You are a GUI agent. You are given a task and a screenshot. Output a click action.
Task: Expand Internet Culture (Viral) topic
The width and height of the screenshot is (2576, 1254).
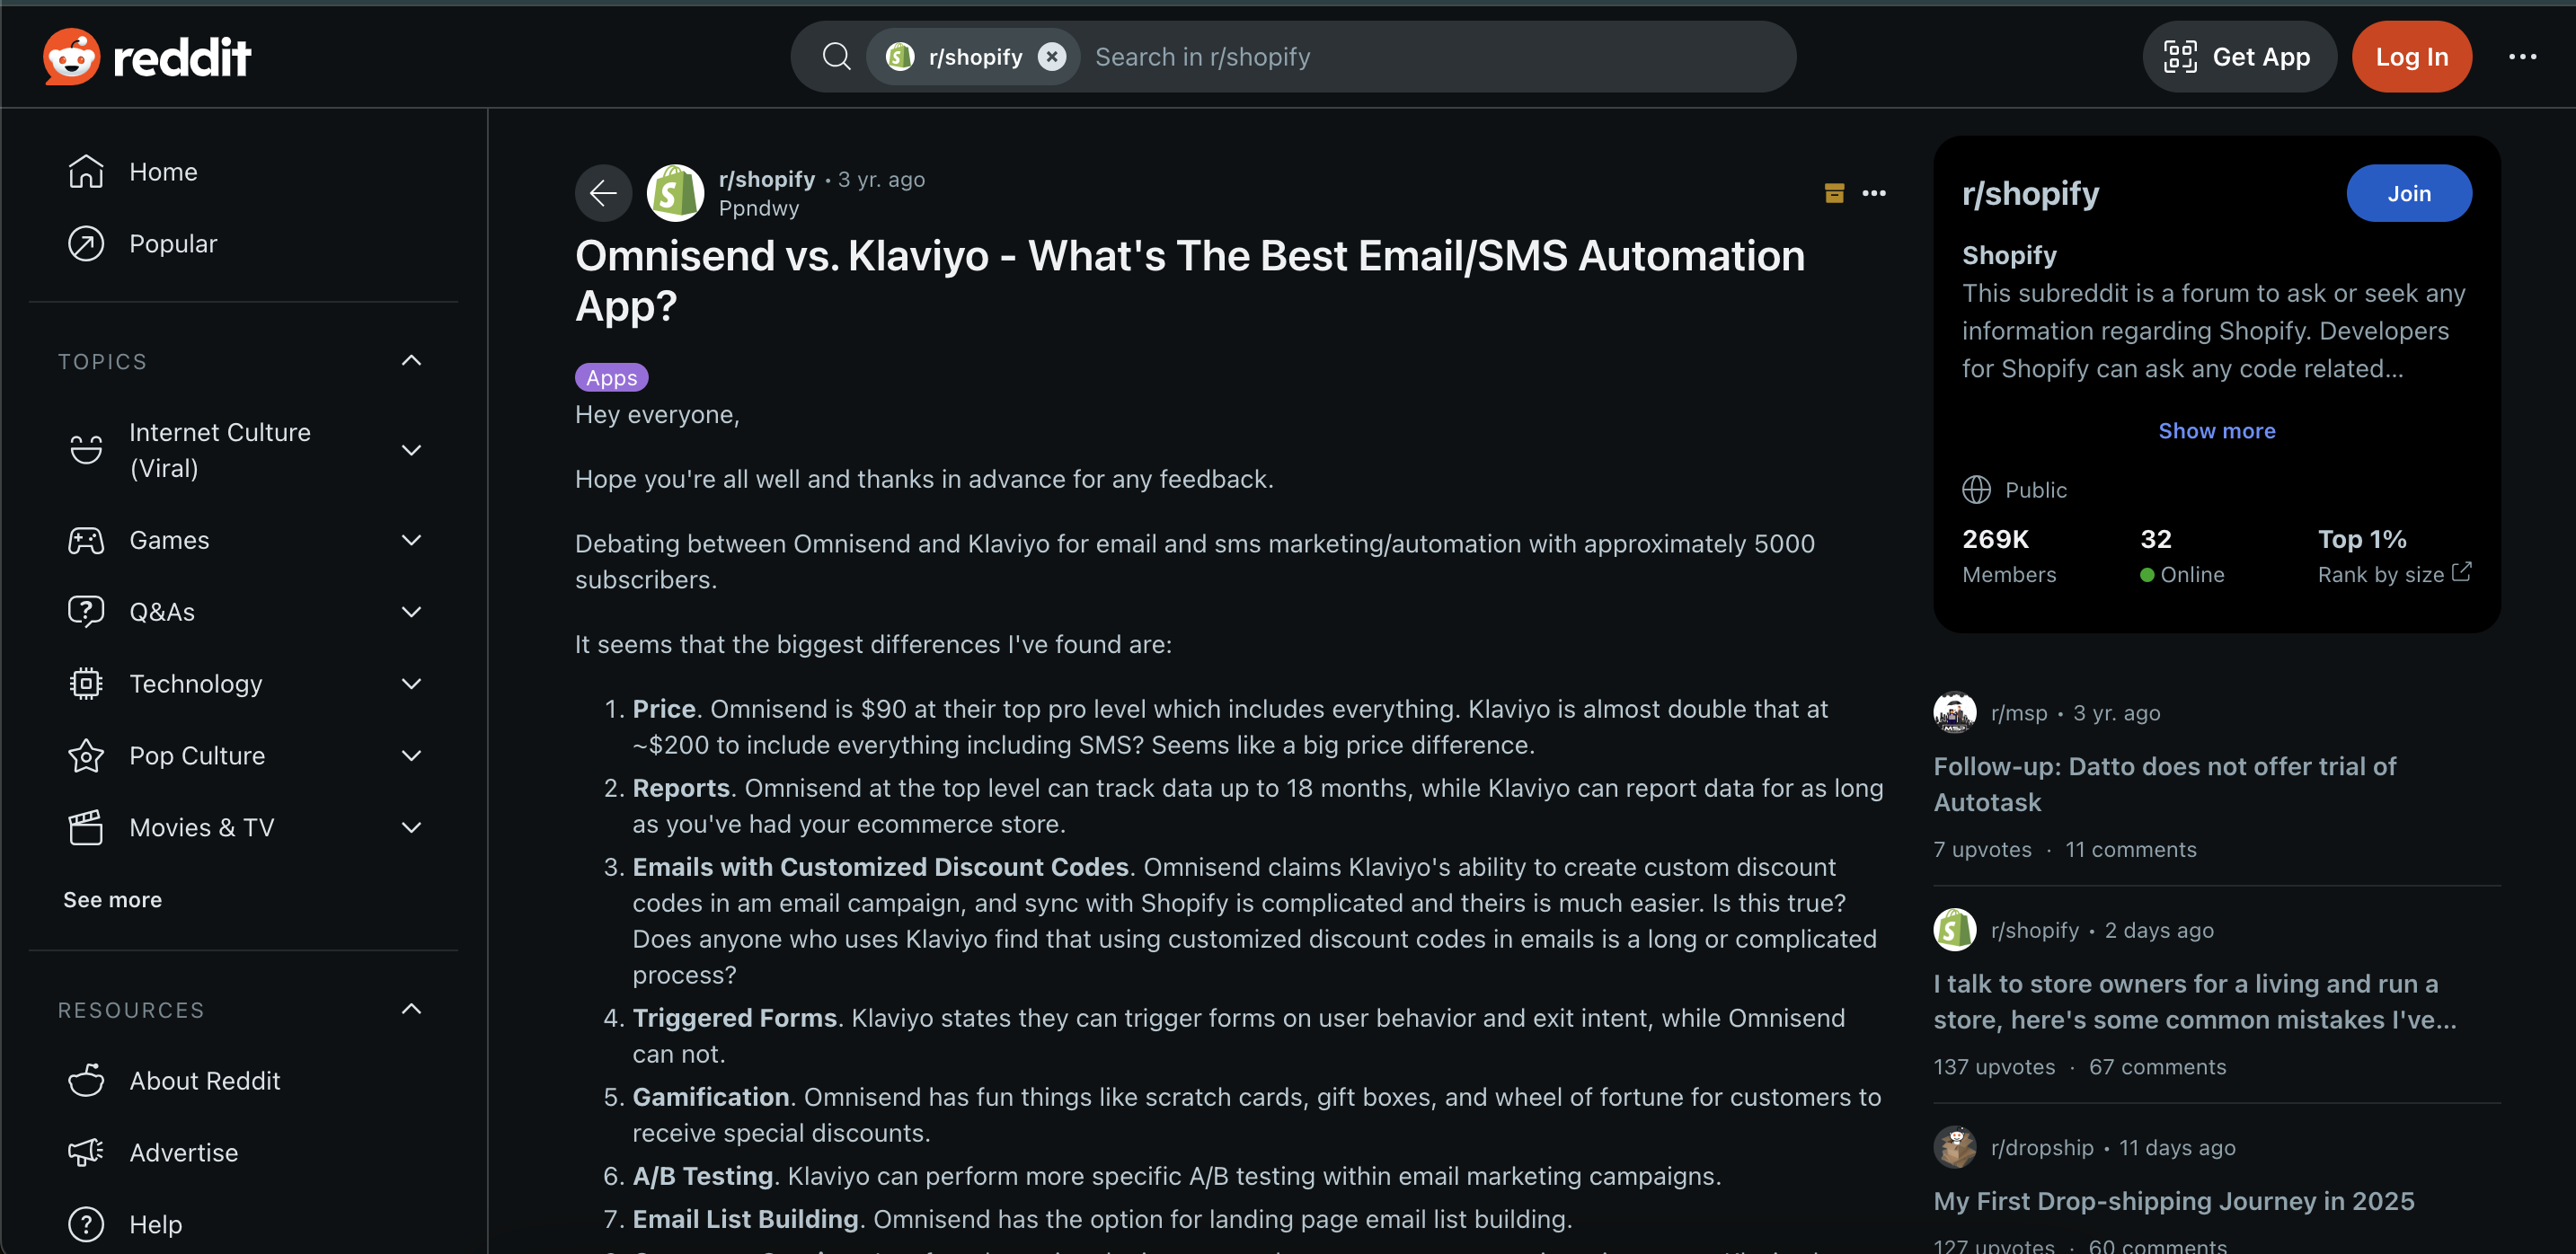point(411,450)
